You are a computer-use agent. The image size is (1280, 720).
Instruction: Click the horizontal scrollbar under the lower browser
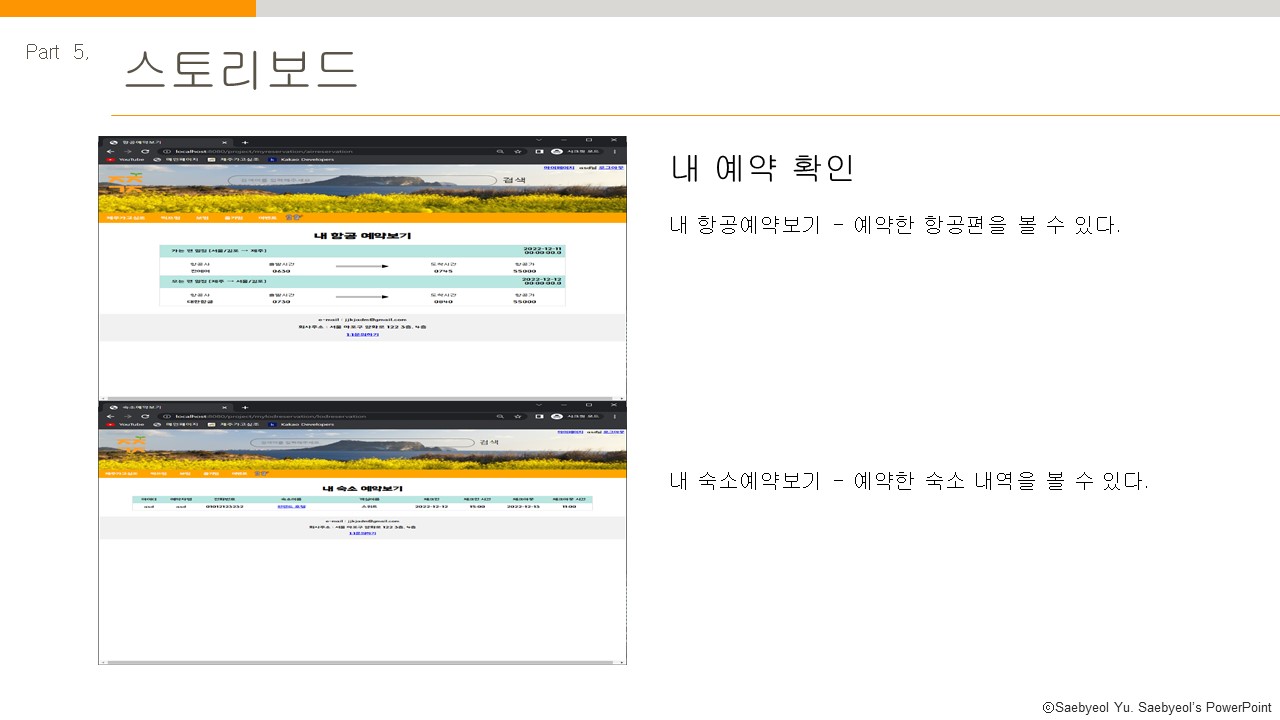pyautogui.click(x=360, y=662)
